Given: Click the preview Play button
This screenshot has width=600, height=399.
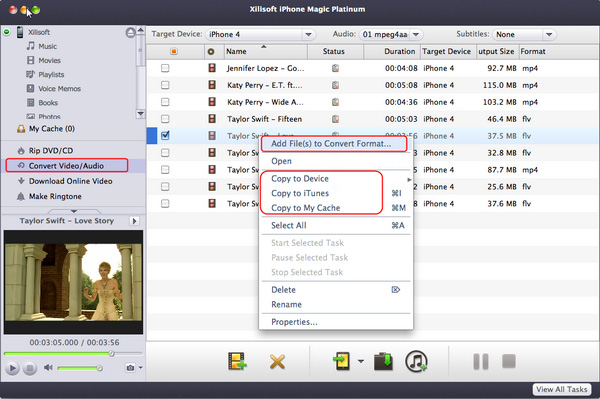Looking at the screenshot, I should pos(12,368).
